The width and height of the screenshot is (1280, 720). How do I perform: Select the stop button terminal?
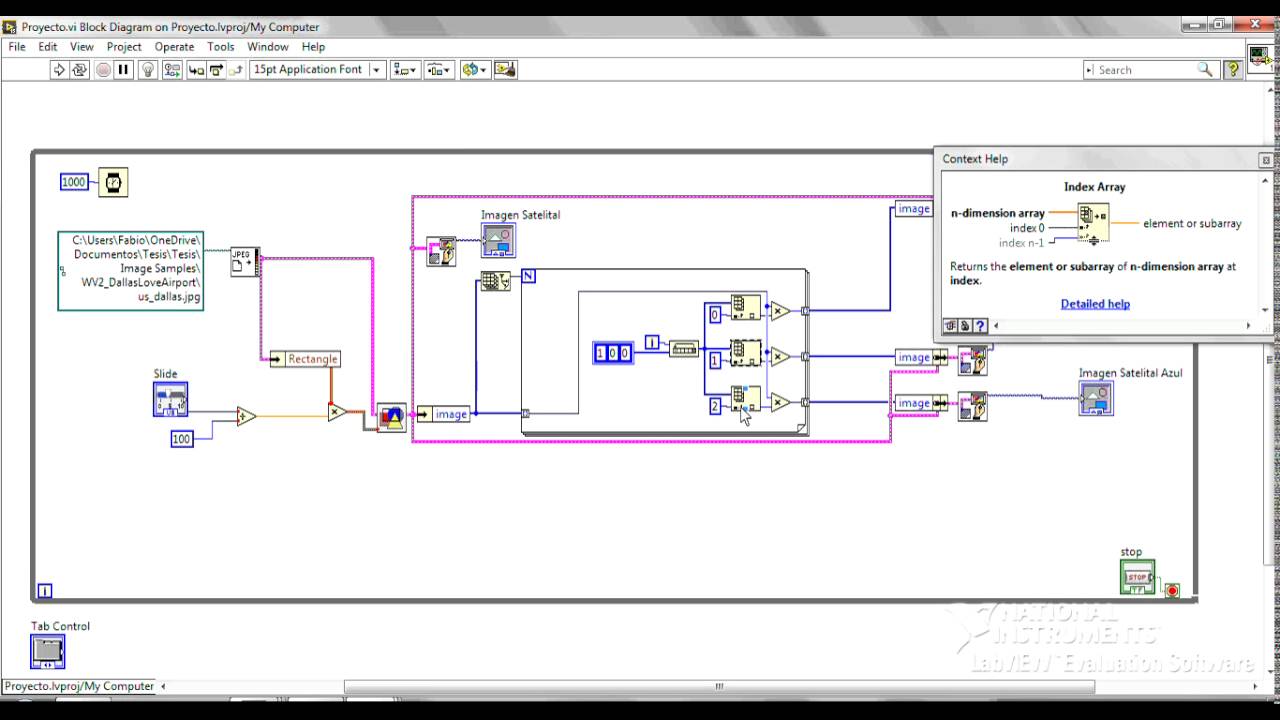pyautogui.click(x=1137, y=577)
